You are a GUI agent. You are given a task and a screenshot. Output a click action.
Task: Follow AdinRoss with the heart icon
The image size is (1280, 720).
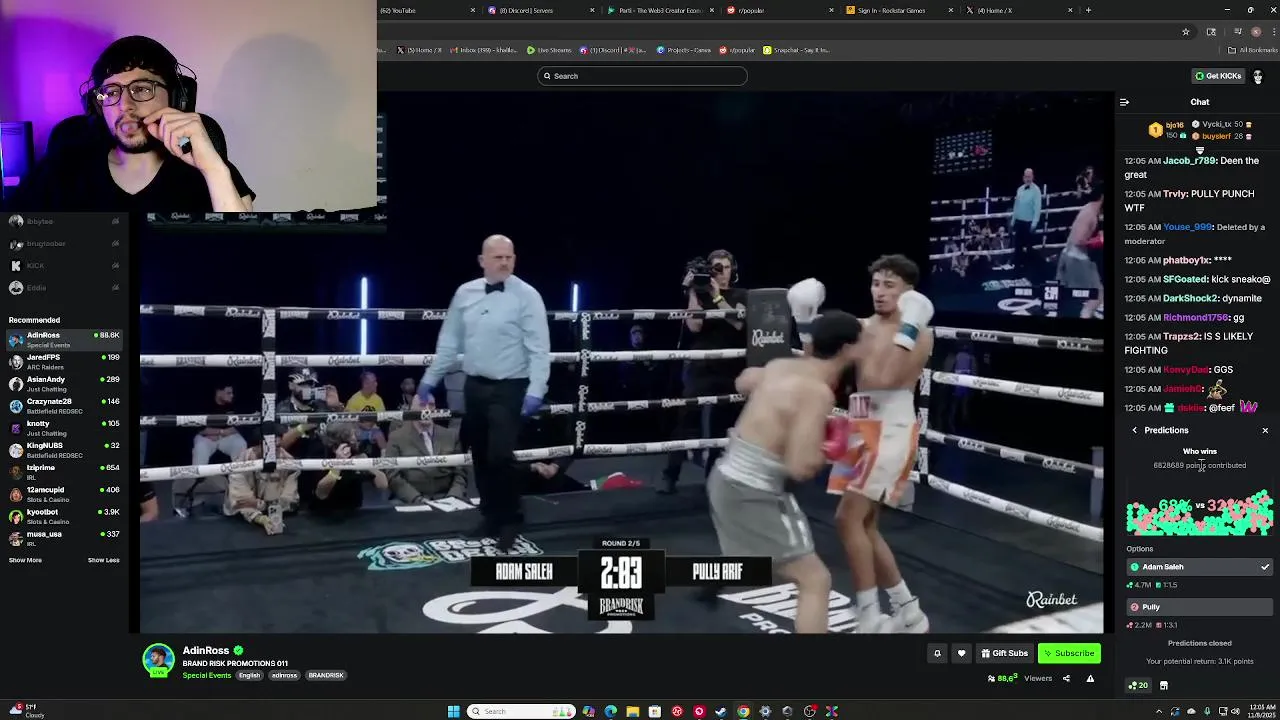961,653
